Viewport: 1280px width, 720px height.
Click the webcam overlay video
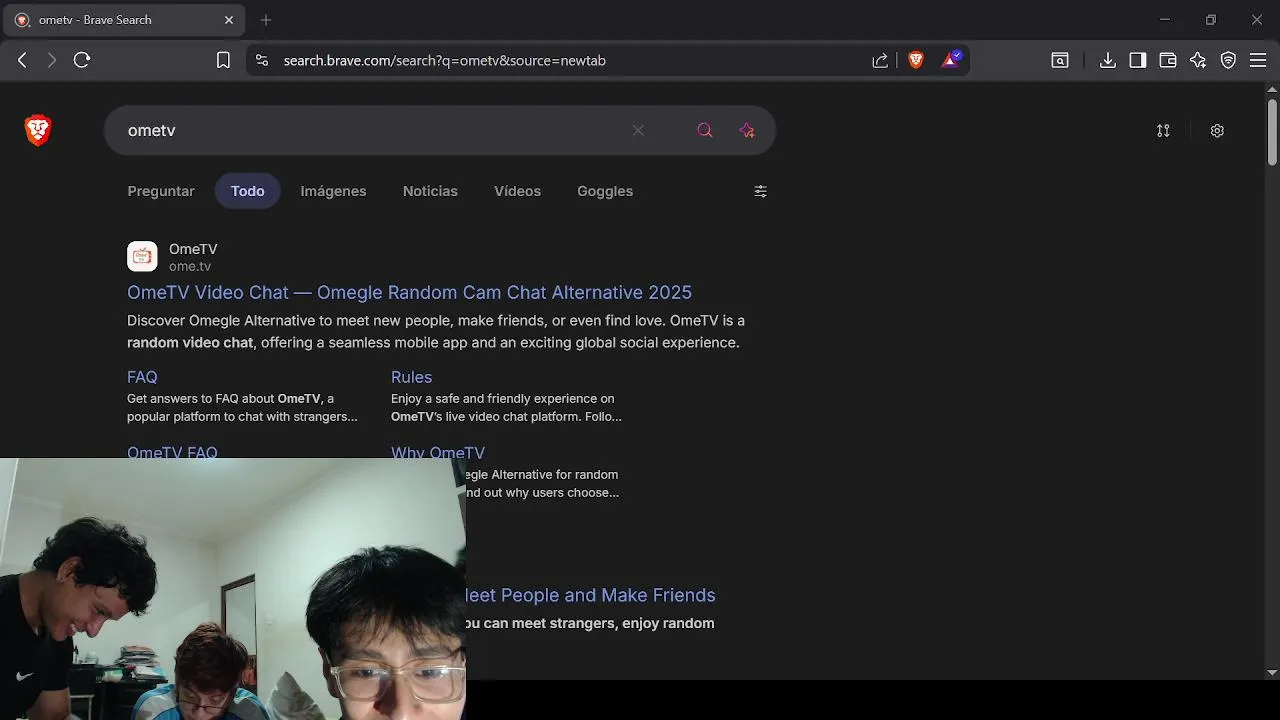click(x=232, y=589)
